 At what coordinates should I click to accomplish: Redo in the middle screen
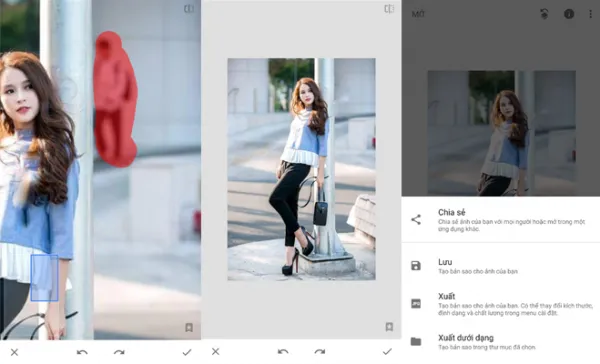[320, 351]
